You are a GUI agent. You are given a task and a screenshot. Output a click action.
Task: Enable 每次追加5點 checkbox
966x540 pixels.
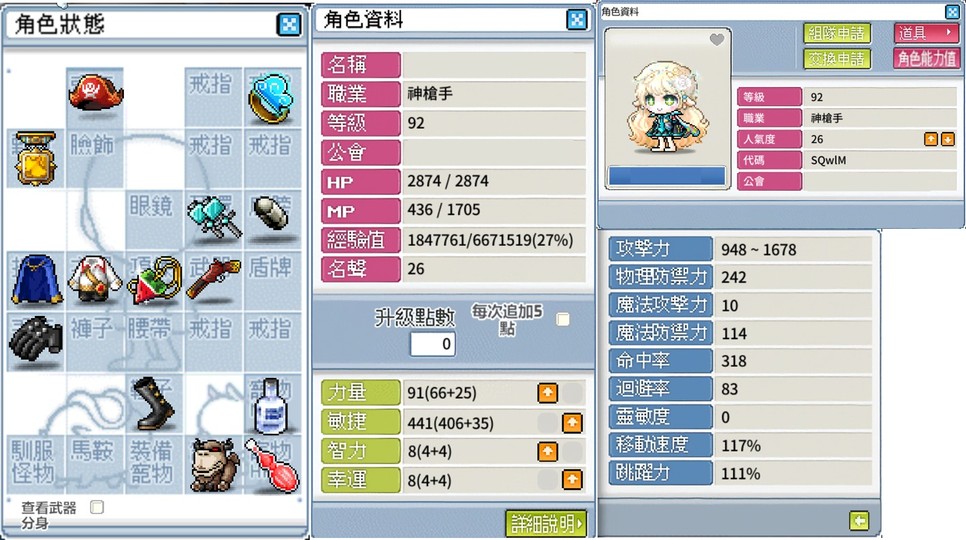562,319
